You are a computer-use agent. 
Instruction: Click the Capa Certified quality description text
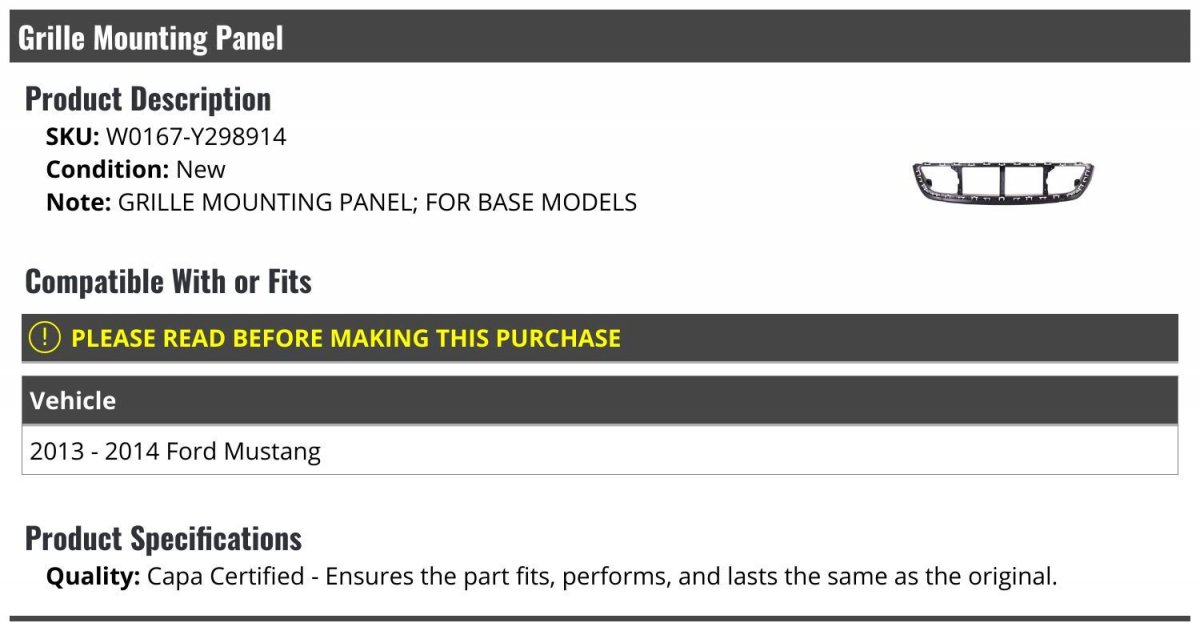(602, 577)
